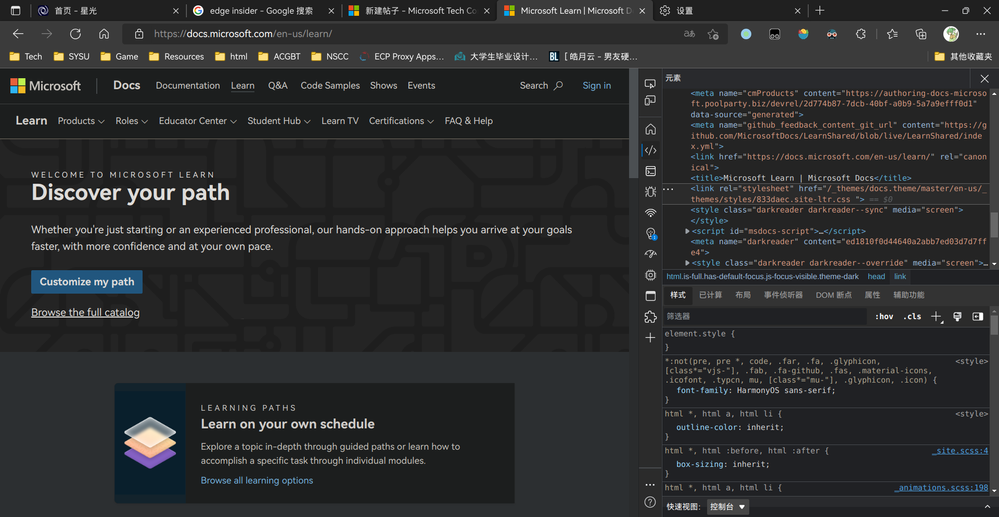
Task: Open the 其他收藏夹 folder
Action: [963, 56]
